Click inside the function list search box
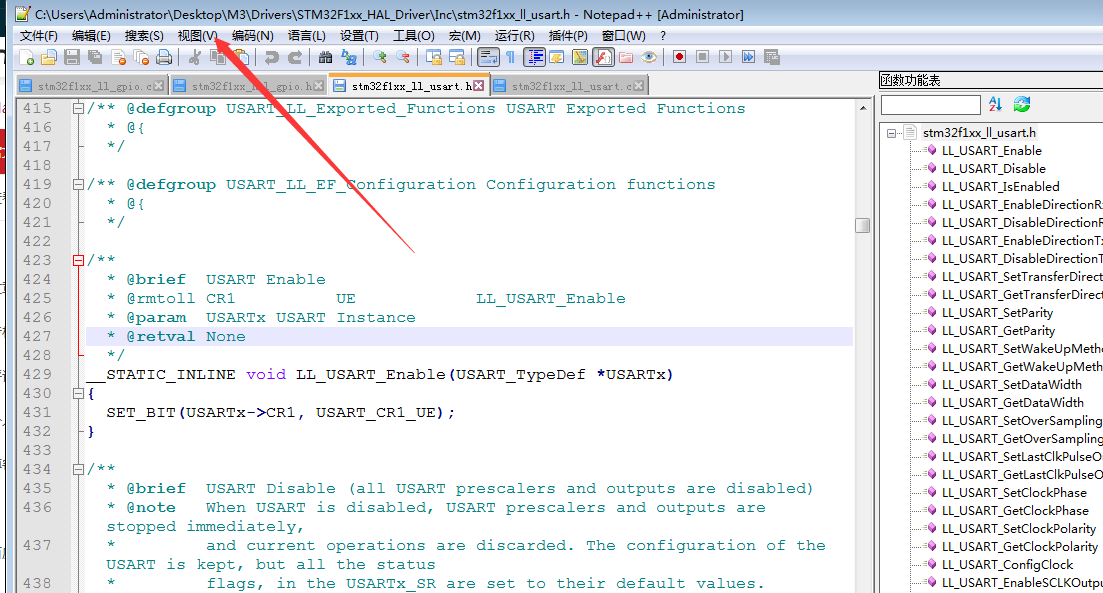The height and width of the screenshot is (593, 1103). (x=930, y=104)
